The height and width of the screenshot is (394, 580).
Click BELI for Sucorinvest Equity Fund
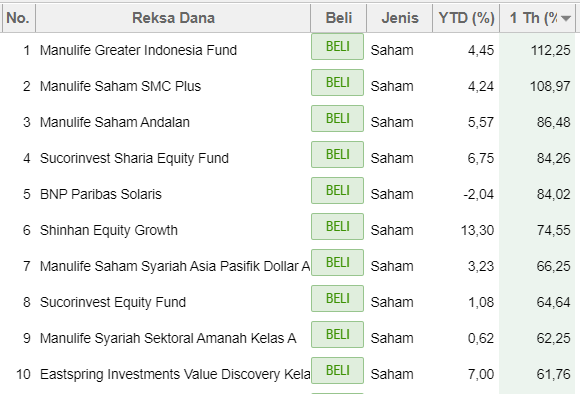pos(337,299)
